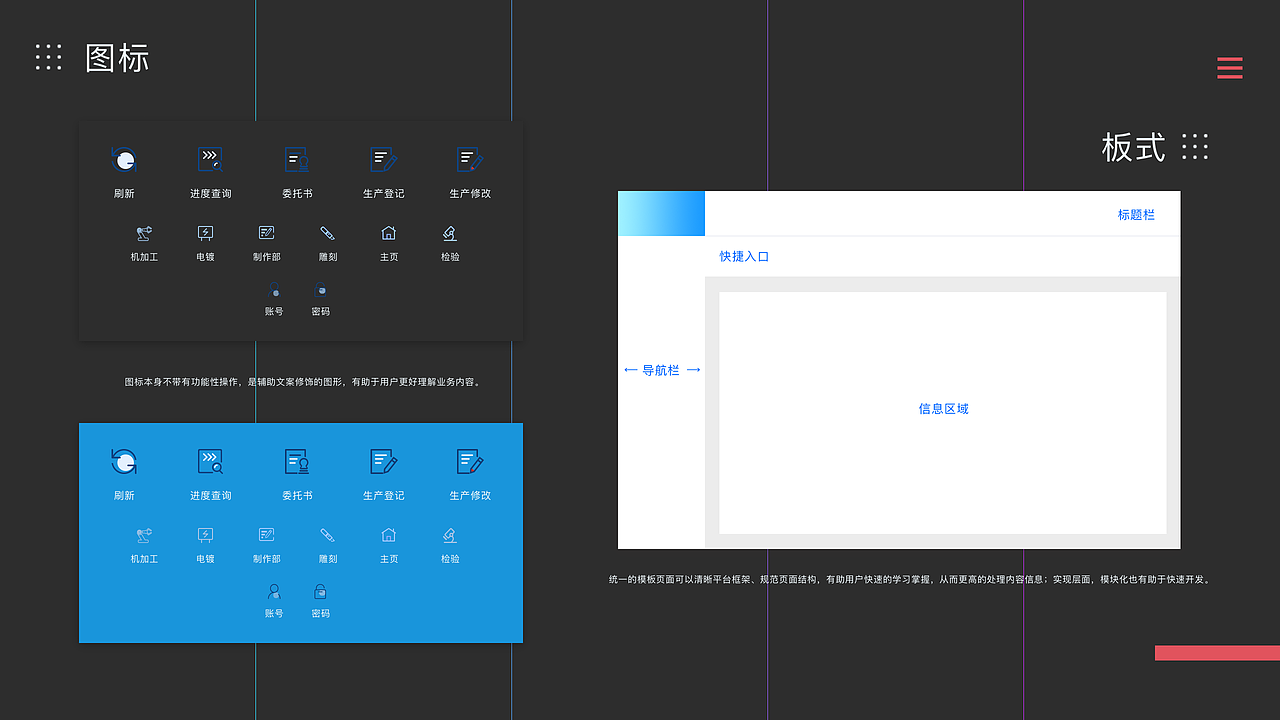The image size is (1280, 720).
Task: Open the red hamburger menu icon
Action: click(1230, 68)
